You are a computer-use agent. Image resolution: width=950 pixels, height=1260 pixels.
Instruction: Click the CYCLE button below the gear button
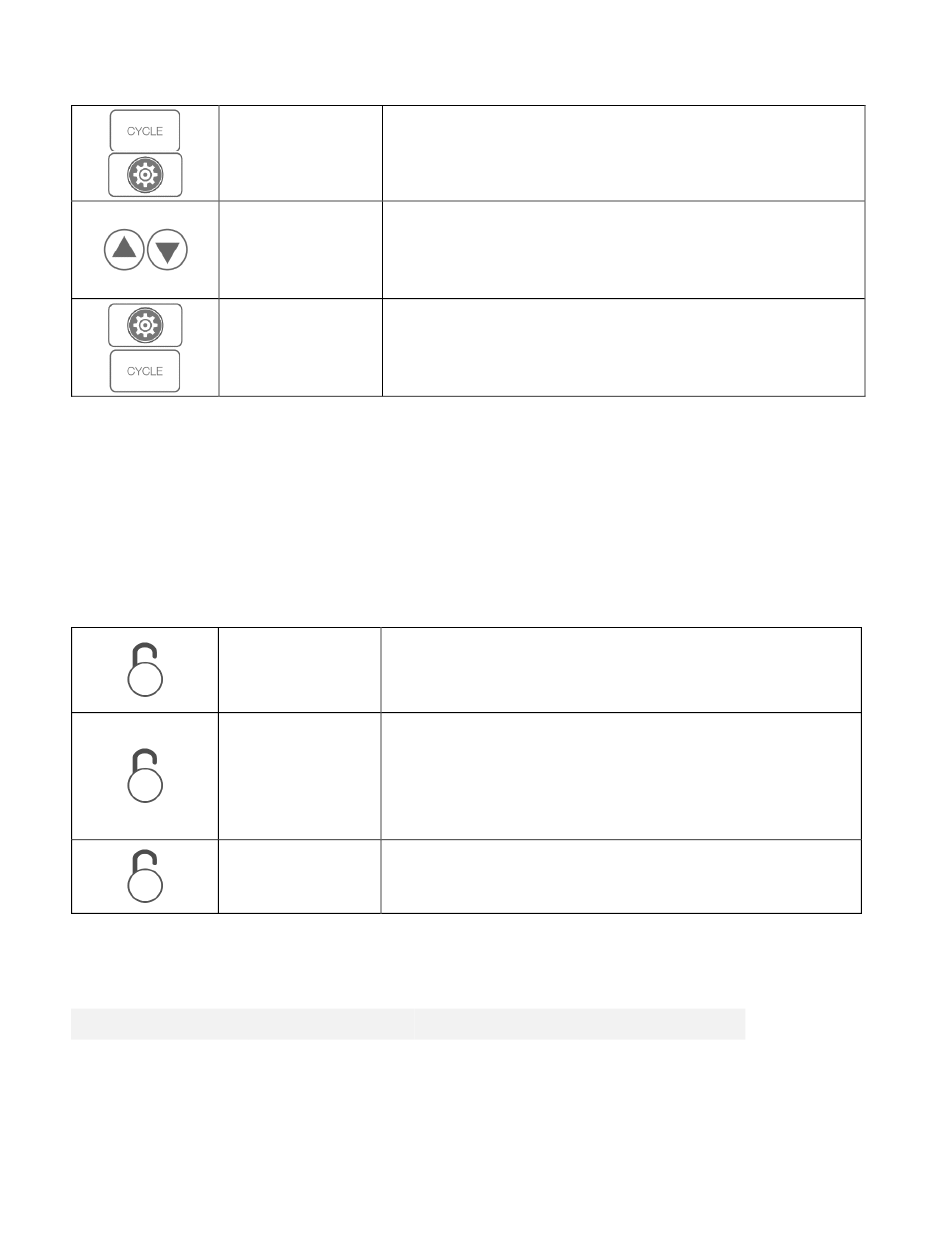145,371
